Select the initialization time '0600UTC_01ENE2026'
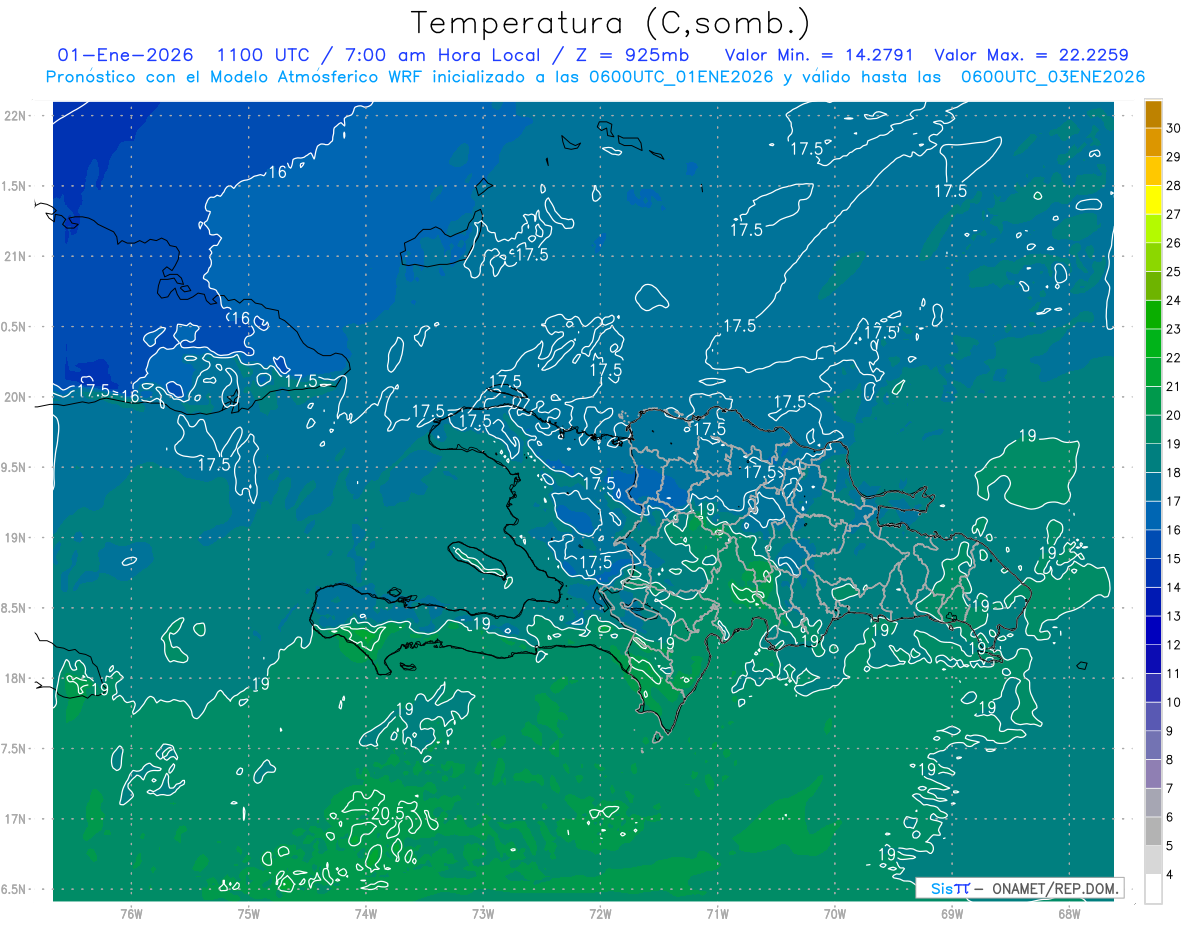The image size is (1200, 927). (x=683, y=77)
